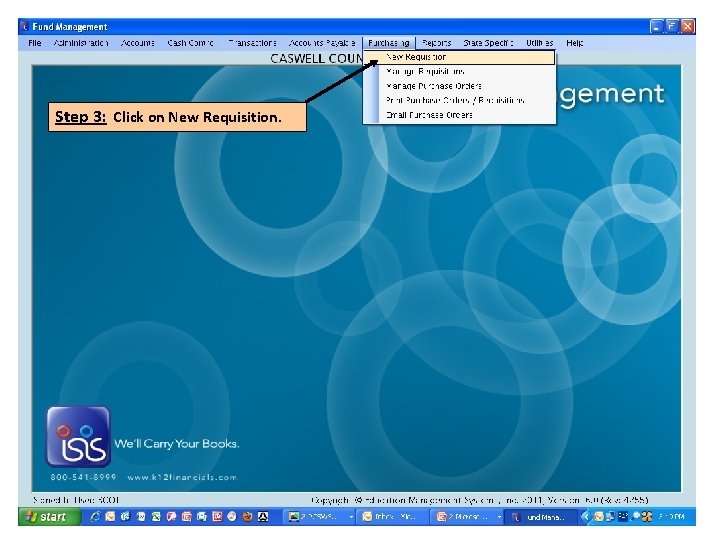Open the Excel icon in quick launch
720x540 pixels.
point(156,516)
